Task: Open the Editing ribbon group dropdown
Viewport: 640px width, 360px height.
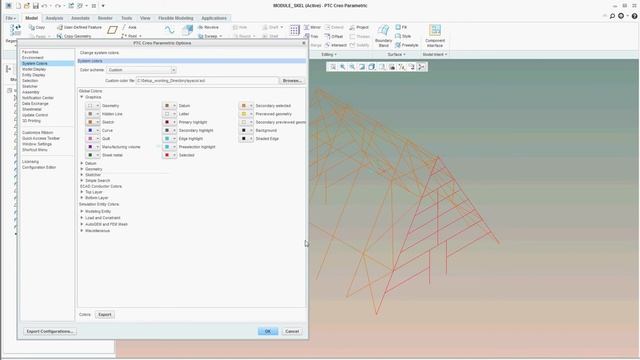Action: click(329, 54)
